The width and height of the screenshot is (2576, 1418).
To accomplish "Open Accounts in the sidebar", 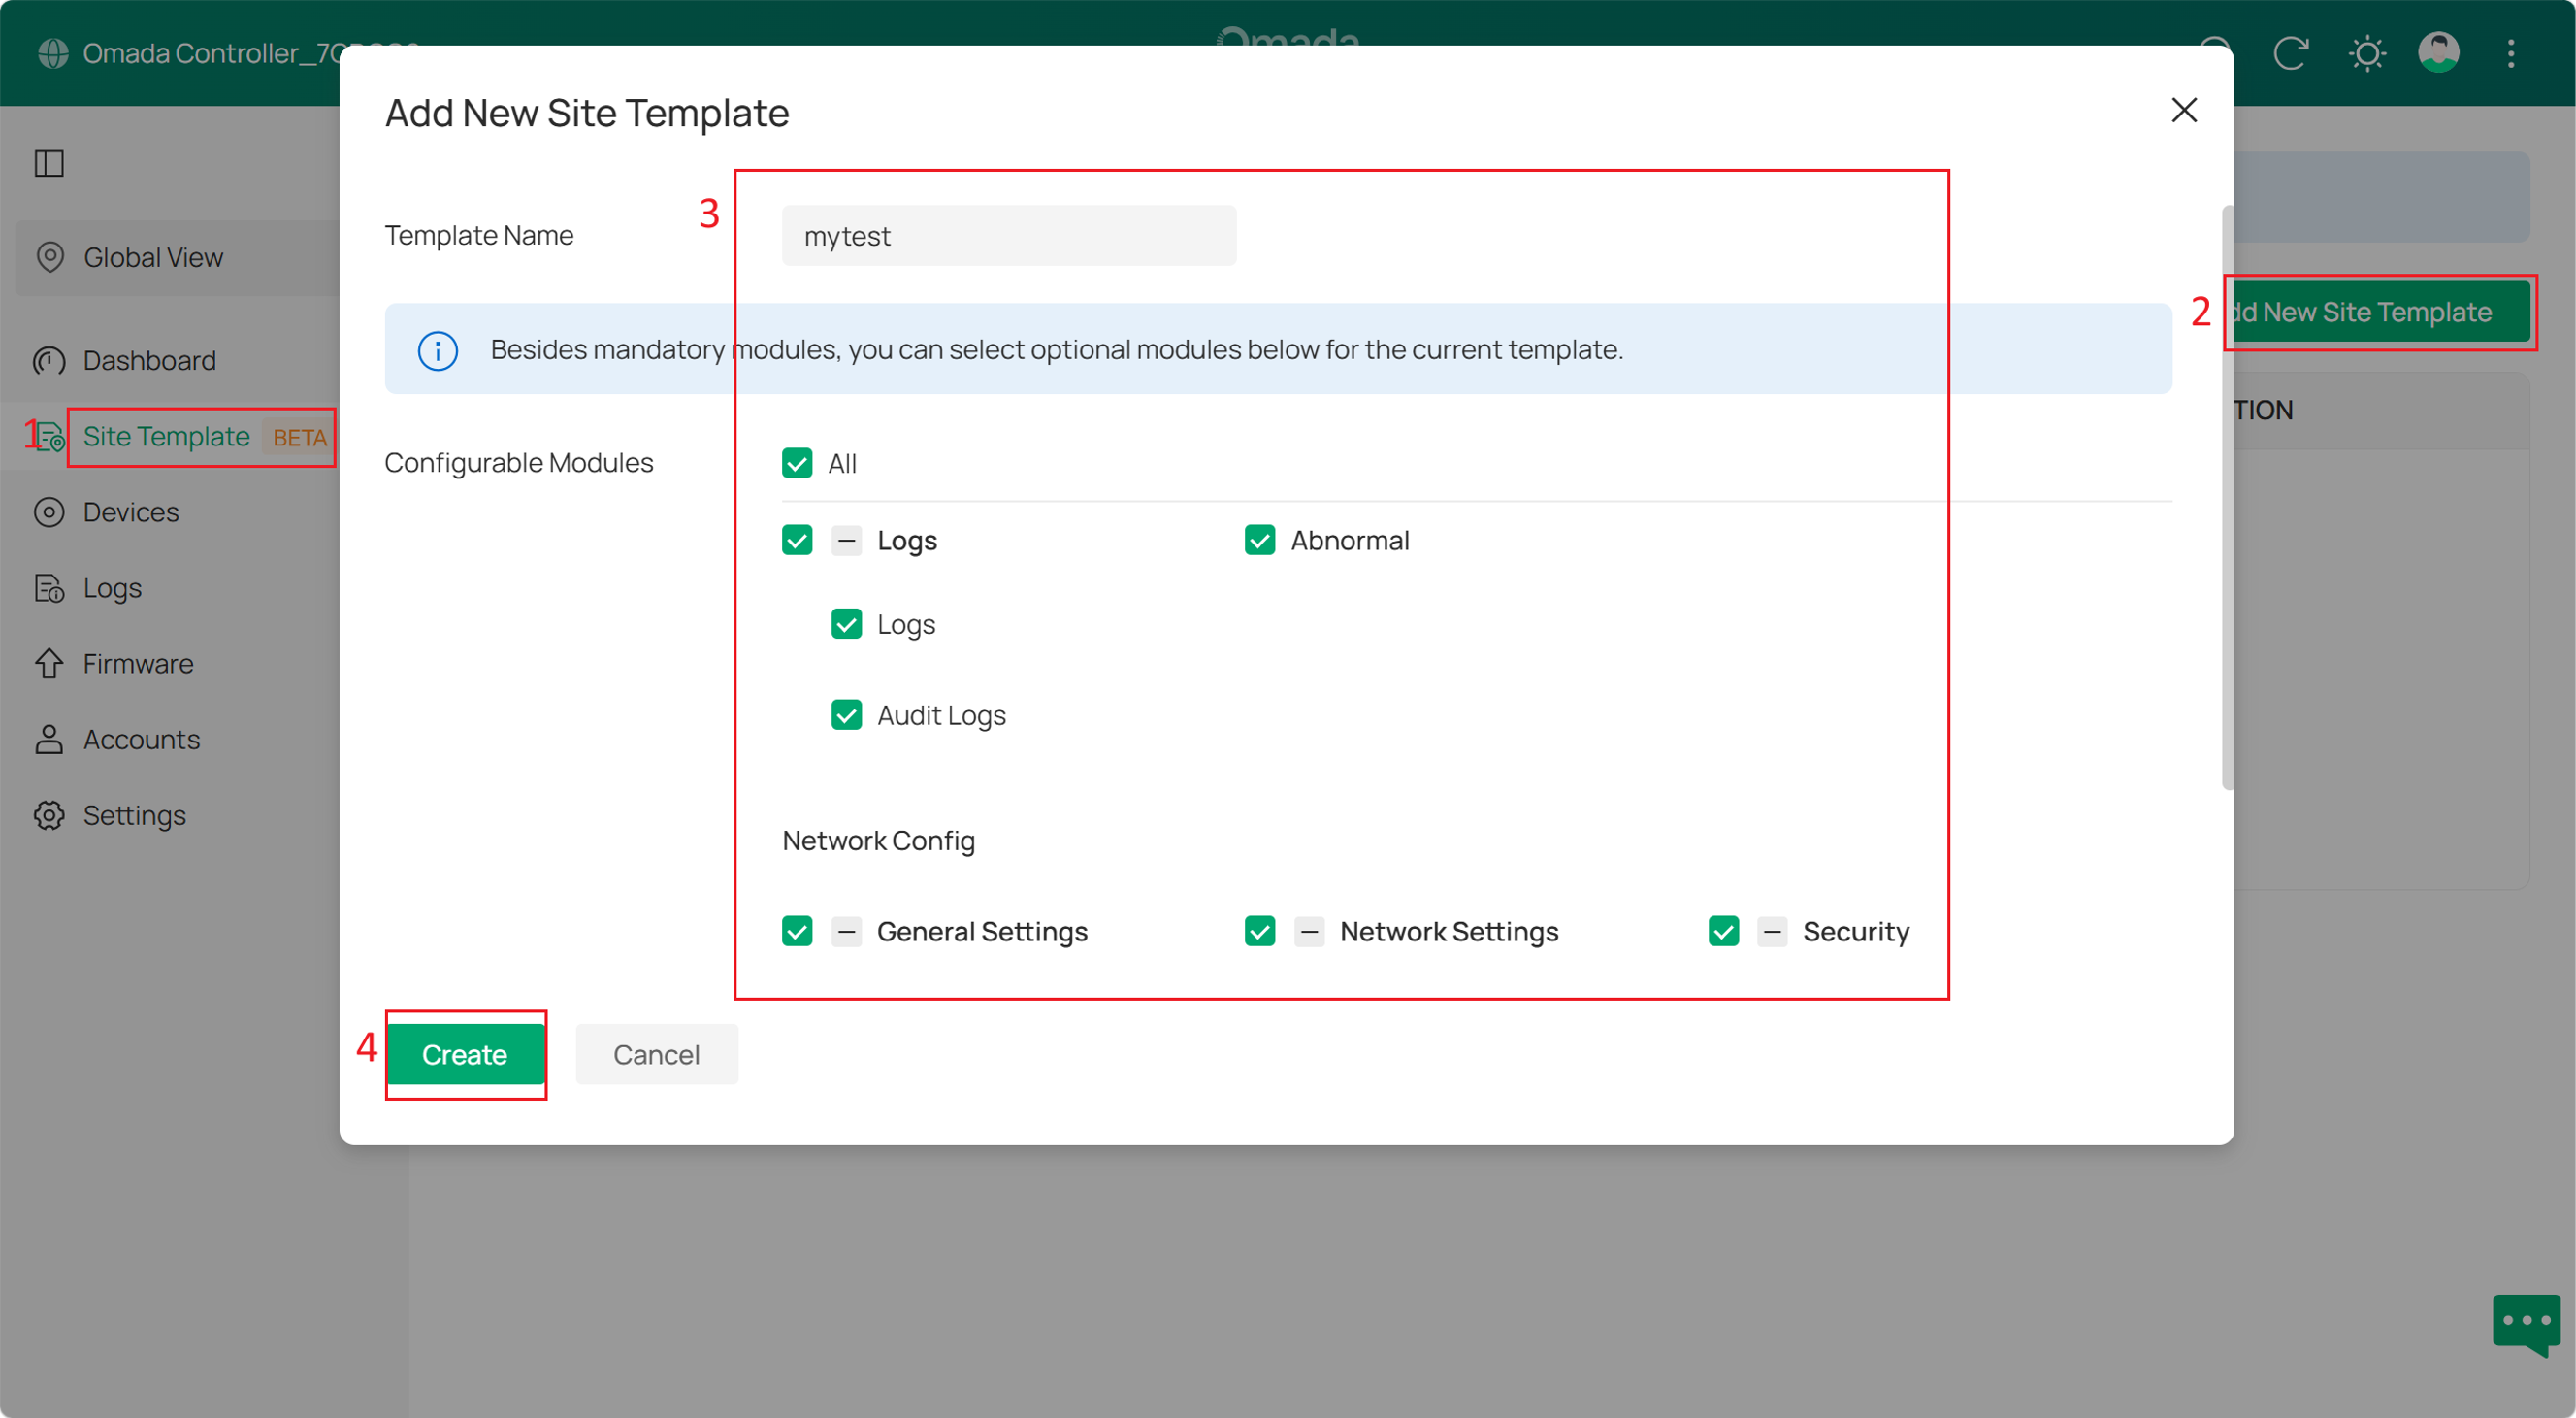I will pyautogui.click(x=141, y=740).
